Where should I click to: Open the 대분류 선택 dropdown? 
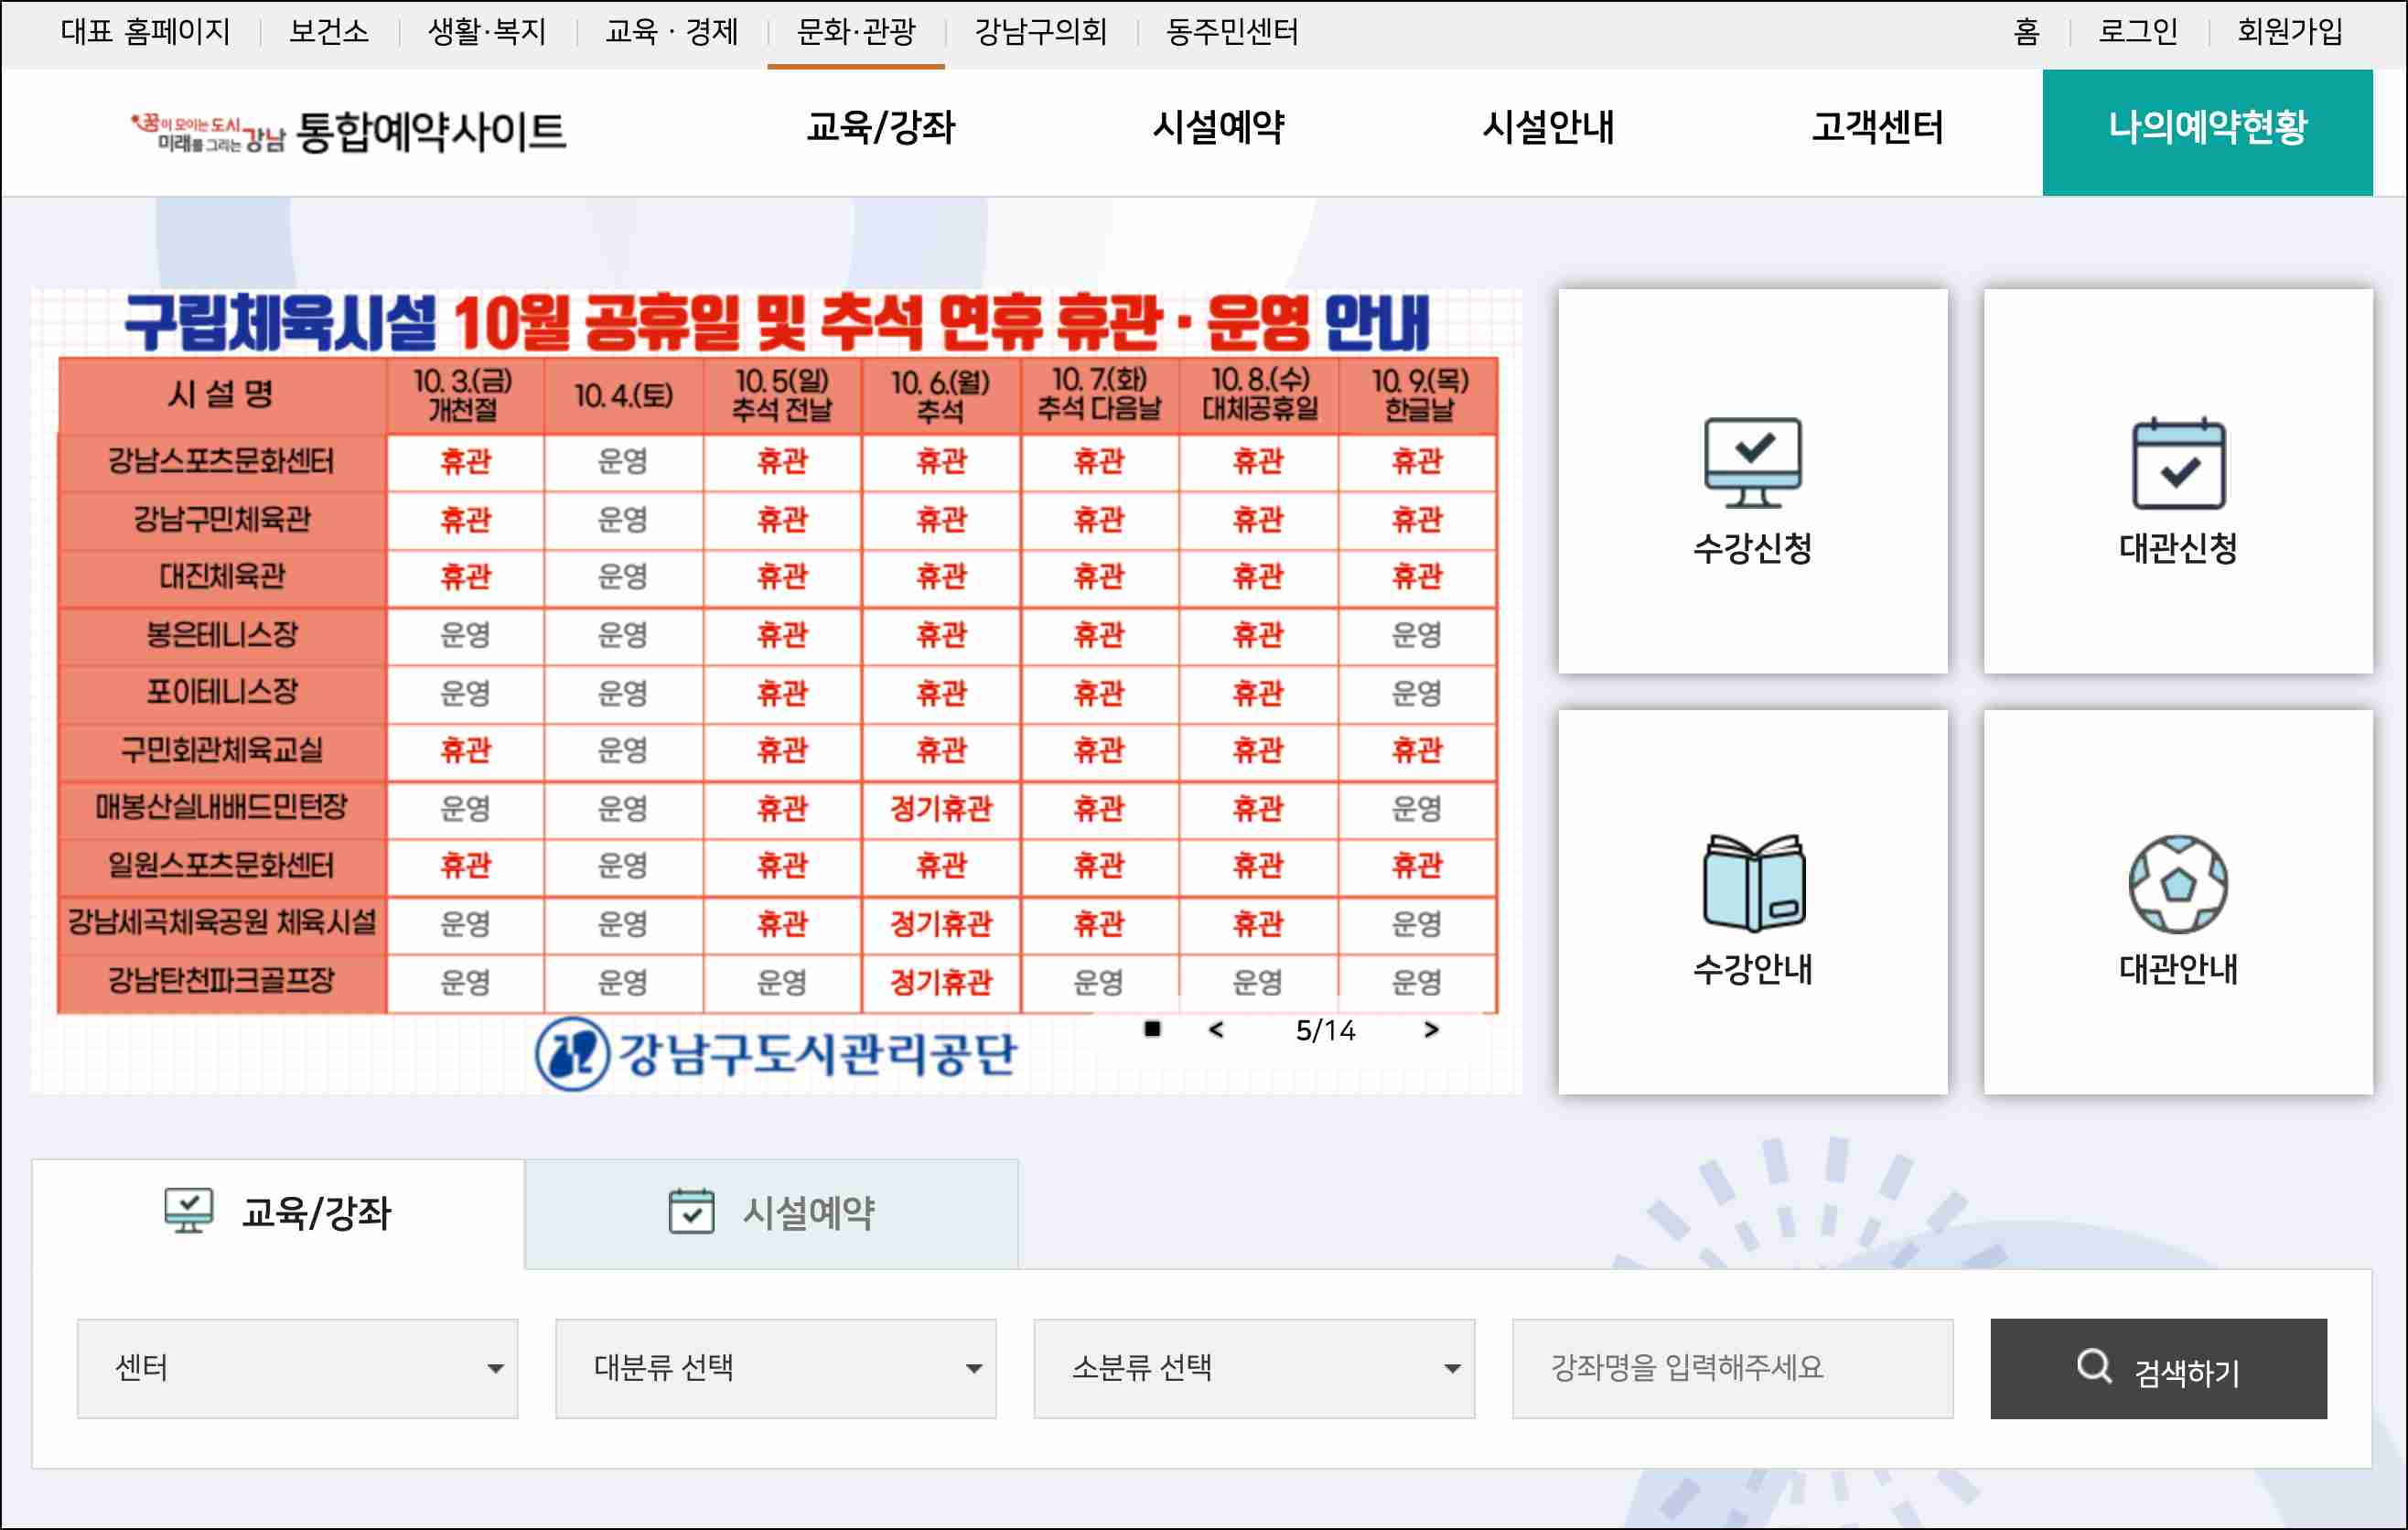775,1368
